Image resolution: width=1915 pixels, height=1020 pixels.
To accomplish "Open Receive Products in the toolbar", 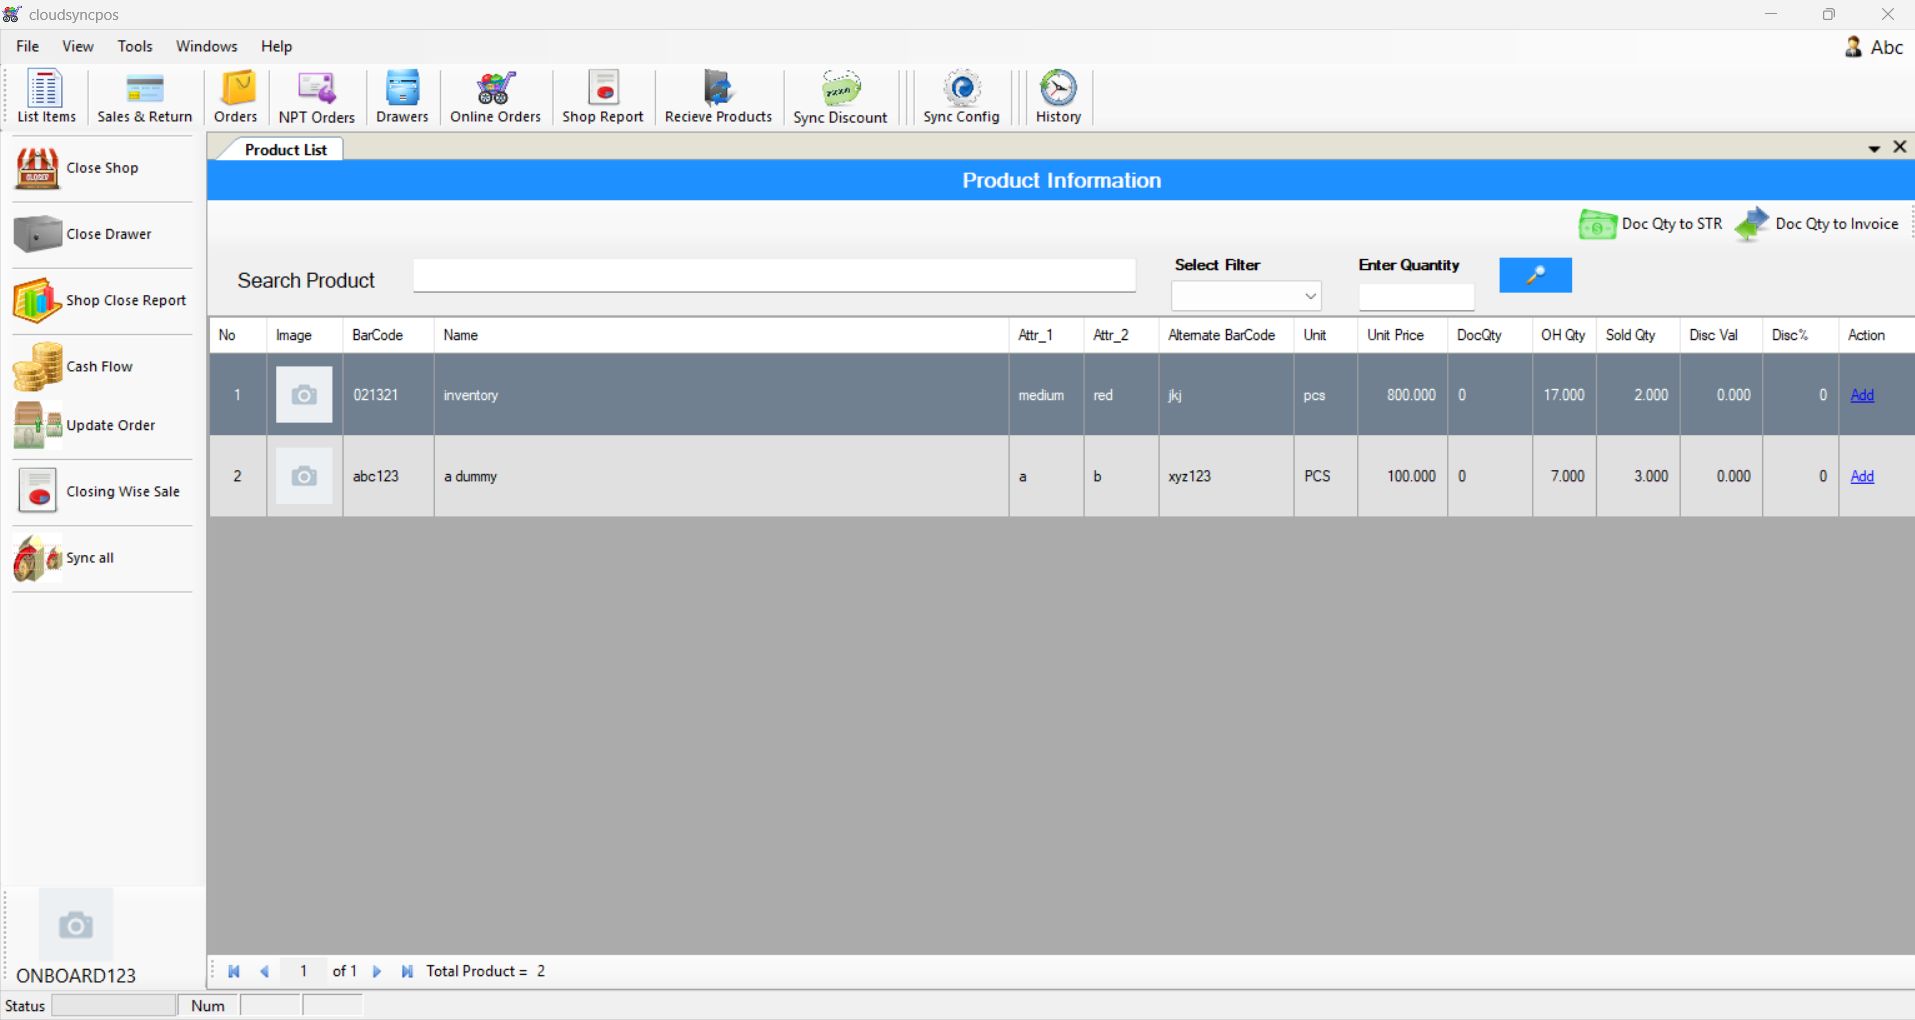I will coord(718,97).
